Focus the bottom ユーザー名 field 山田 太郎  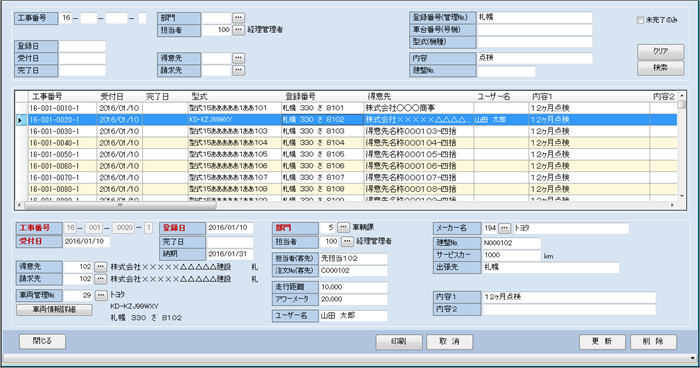tap(353, 315)
